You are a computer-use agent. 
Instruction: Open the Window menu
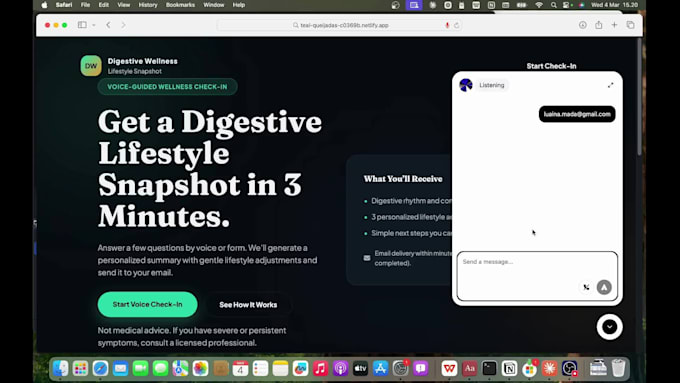[x=214, y=5]
